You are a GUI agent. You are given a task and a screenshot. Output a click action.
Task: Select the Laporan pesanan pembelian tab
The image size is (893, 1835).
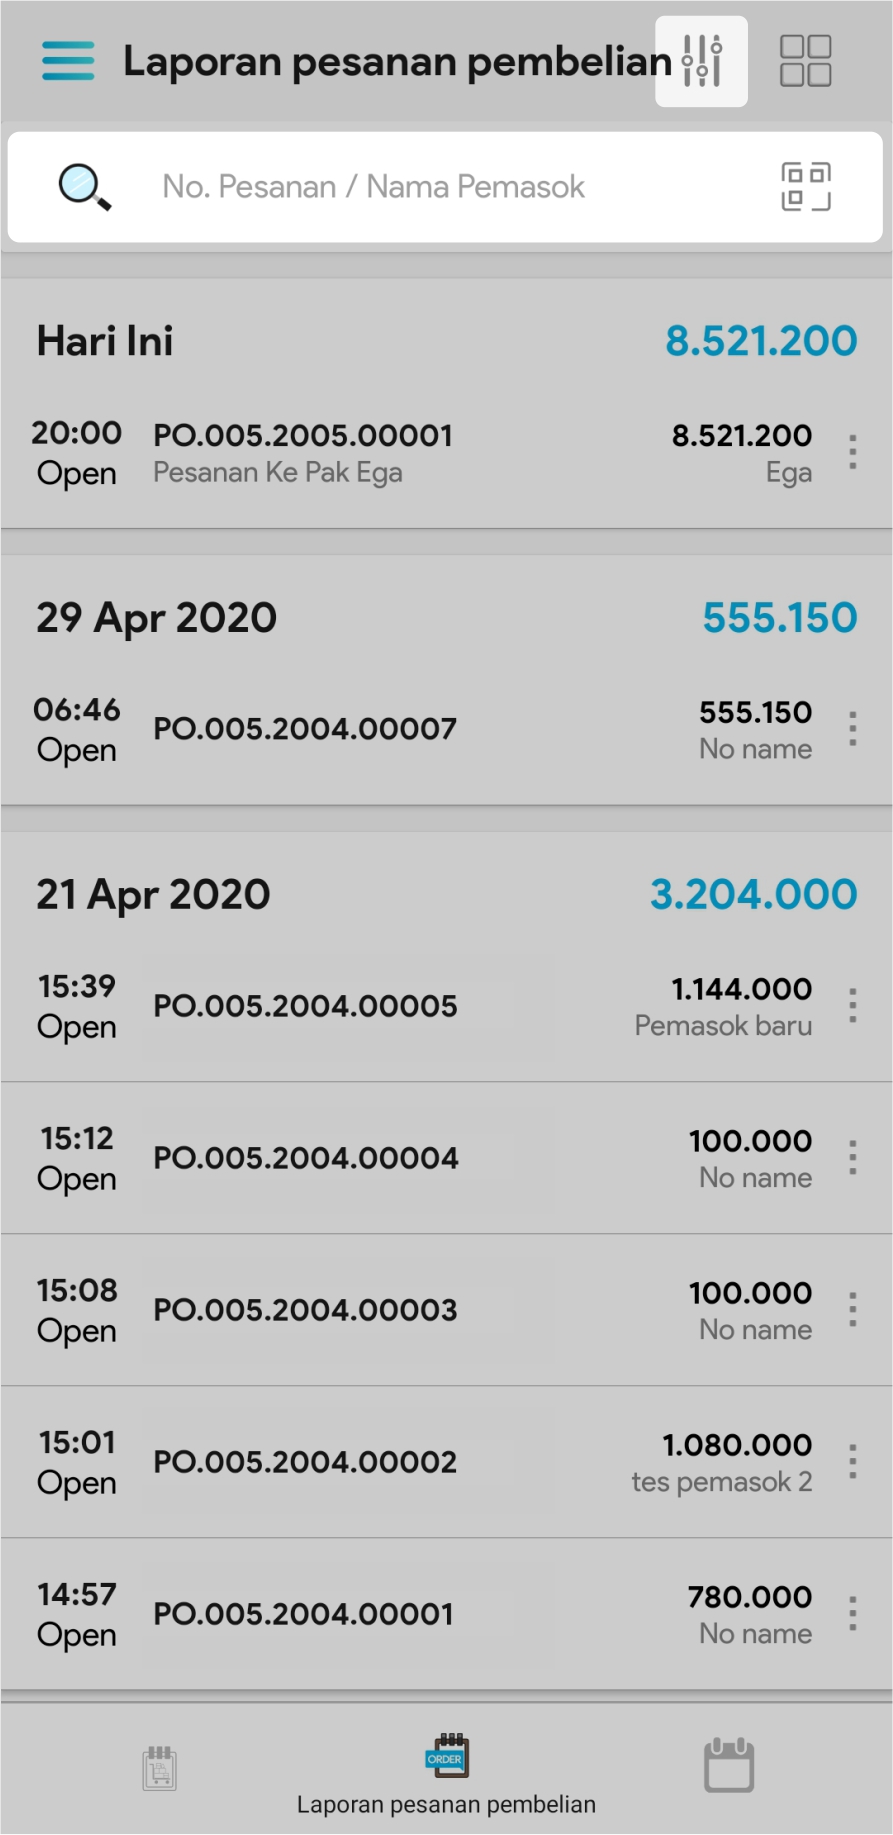point(446,1774)
